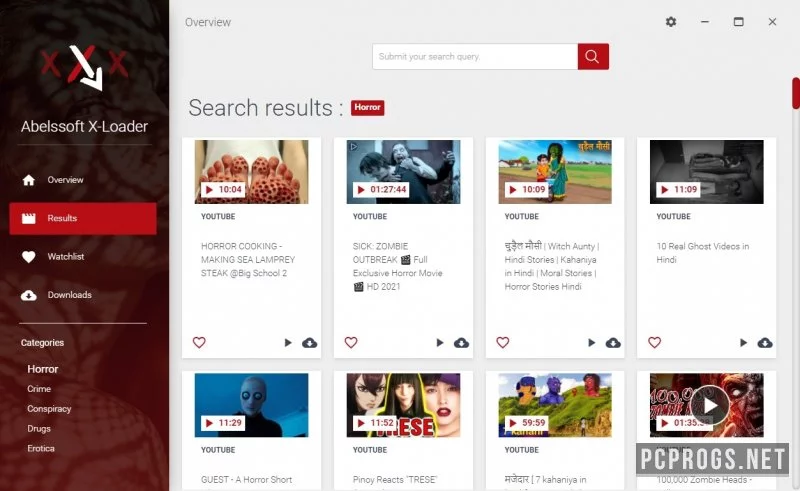
Task: Open the HORROR COOKING thumbnail with toes
Action: pyautogui.click(x=252, y=172)
